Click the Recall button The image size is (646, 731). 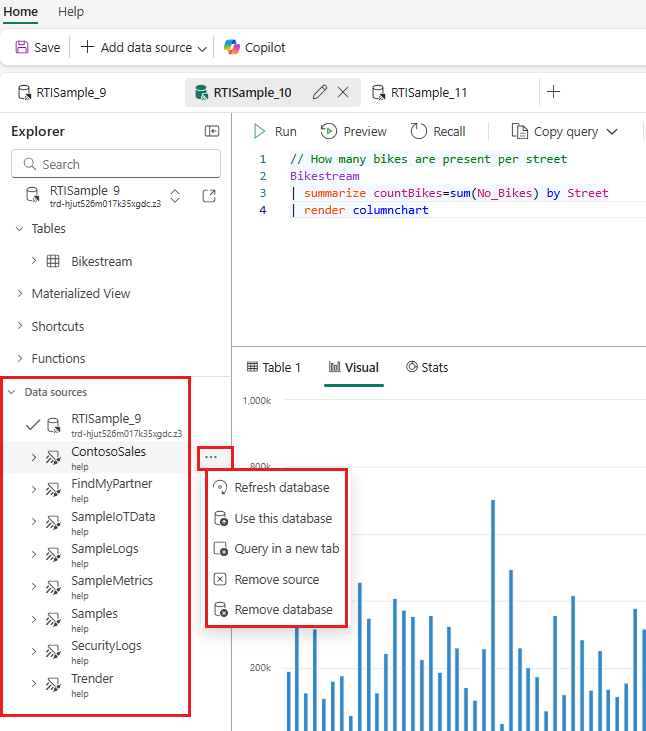click(438, 131)
